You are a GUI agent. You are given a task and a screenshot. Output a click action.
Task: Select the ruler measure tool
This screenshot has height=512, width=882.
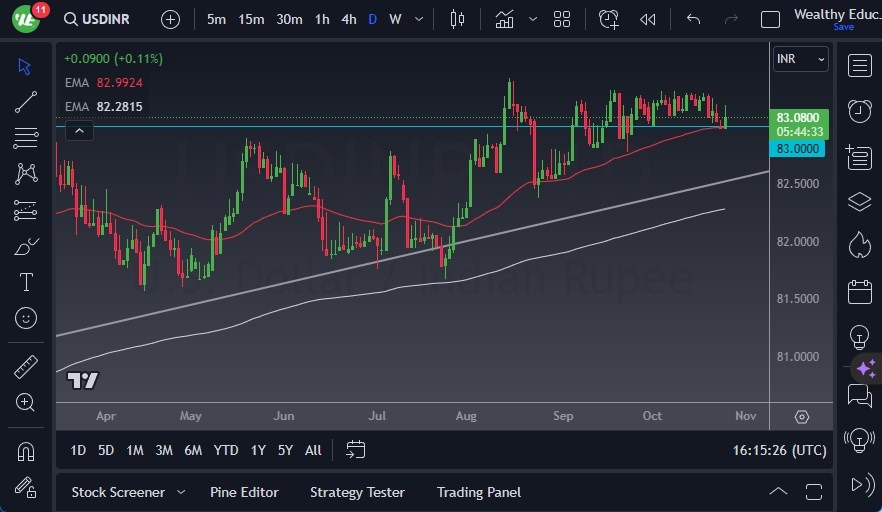pos(26,367)
